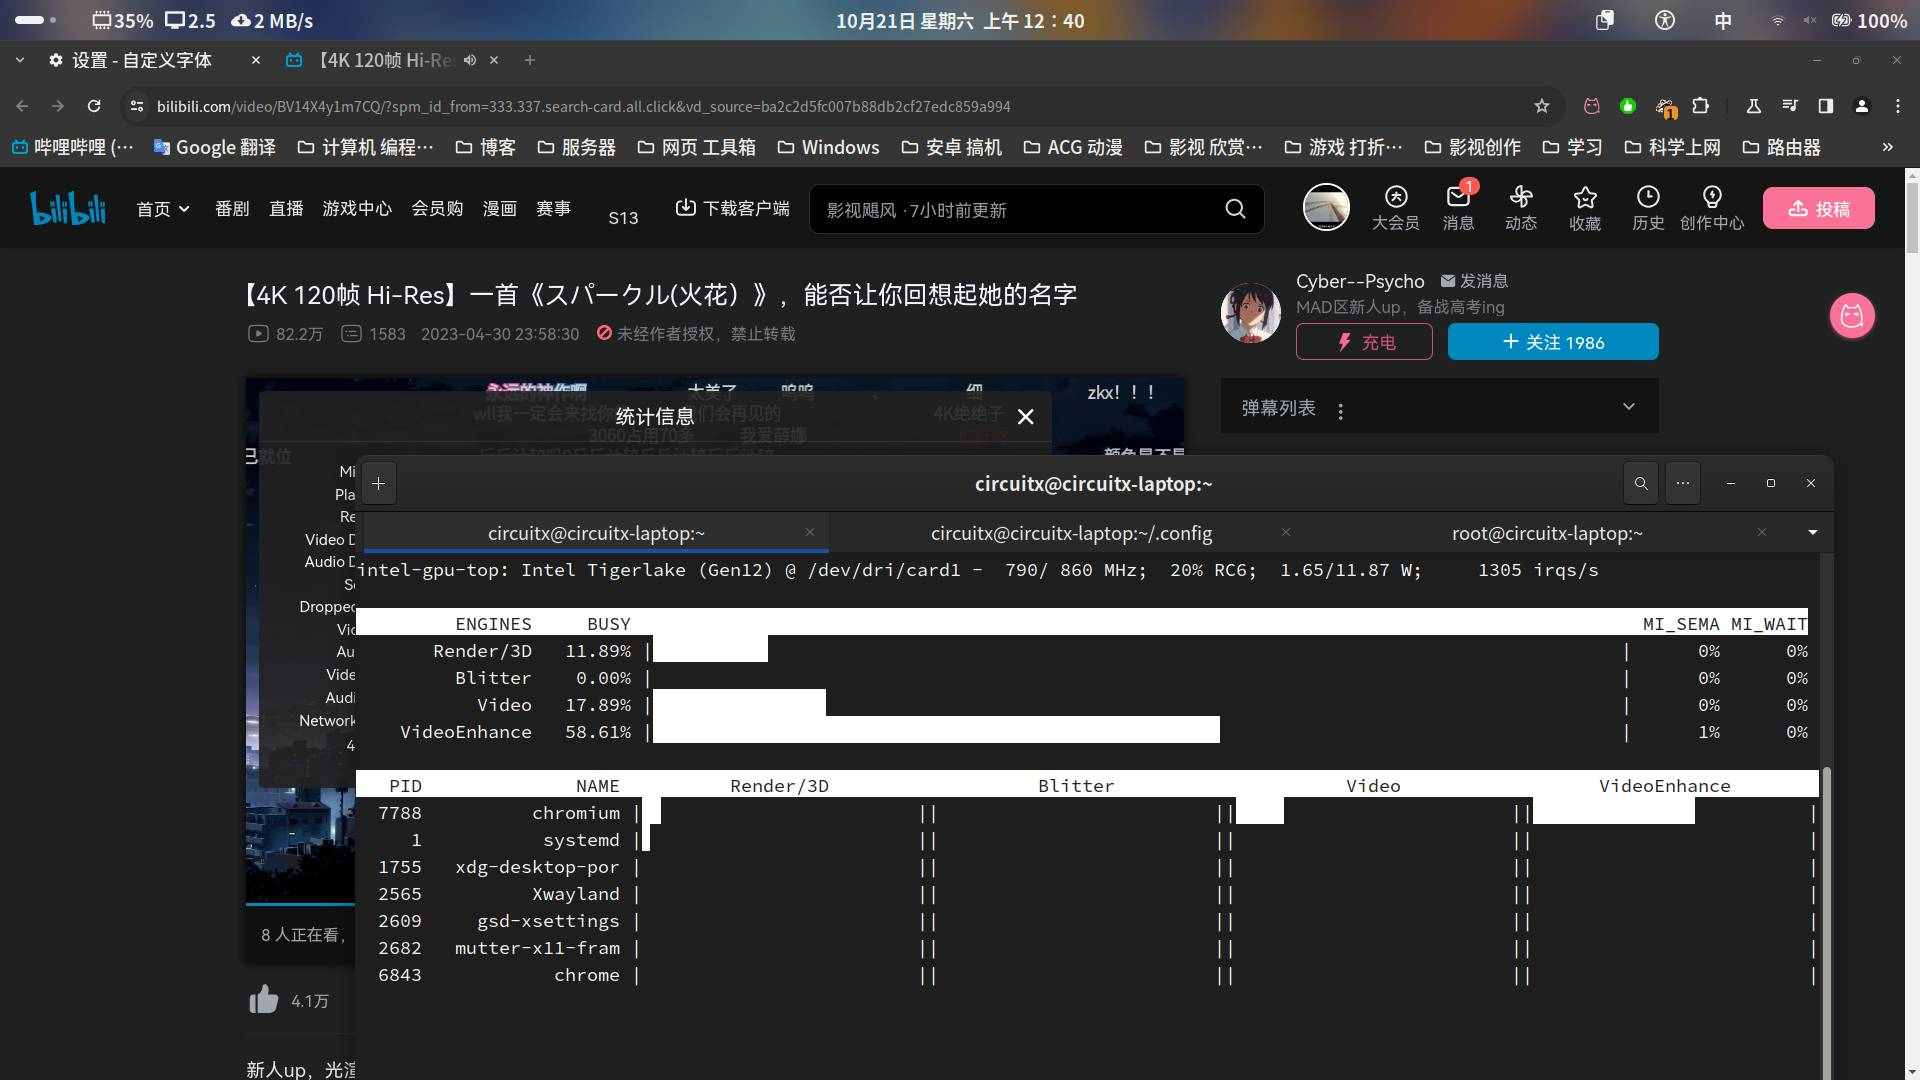The height and width of the screenshot is (1080, 1920).
Task: Mute the Bilibili tab audio icon
Action: [x=470, y=61]
